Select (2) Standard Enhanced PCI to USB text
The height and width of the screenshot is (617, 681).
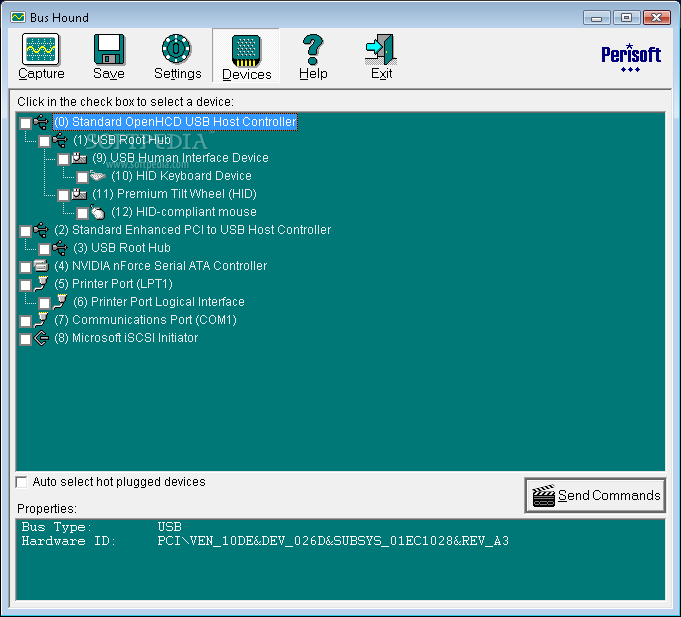pos(192,230)
